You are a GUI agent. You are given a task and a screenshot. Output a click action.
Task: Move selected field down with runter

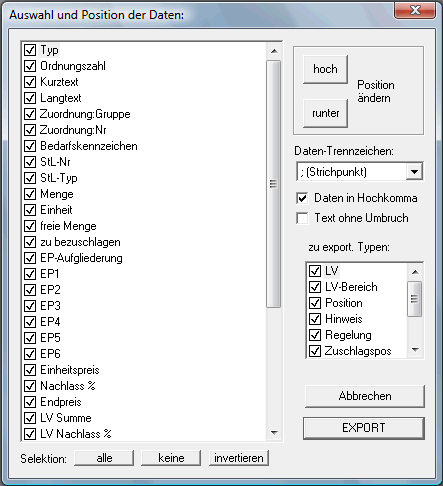click(325, 113)
